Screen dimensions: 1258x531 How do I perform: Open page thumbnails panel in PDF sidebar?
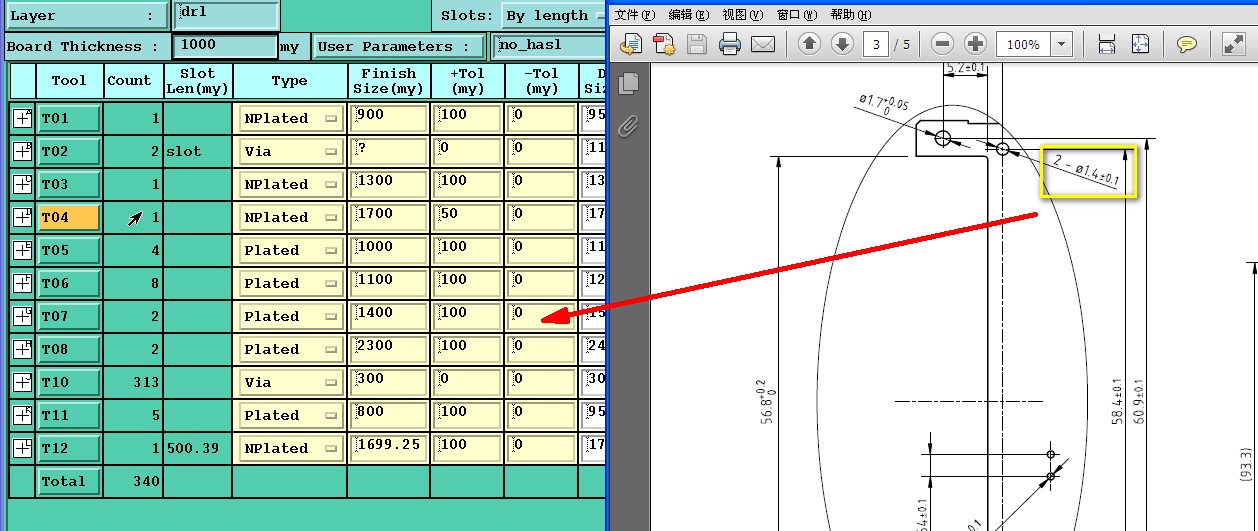[x=629, y=85]
